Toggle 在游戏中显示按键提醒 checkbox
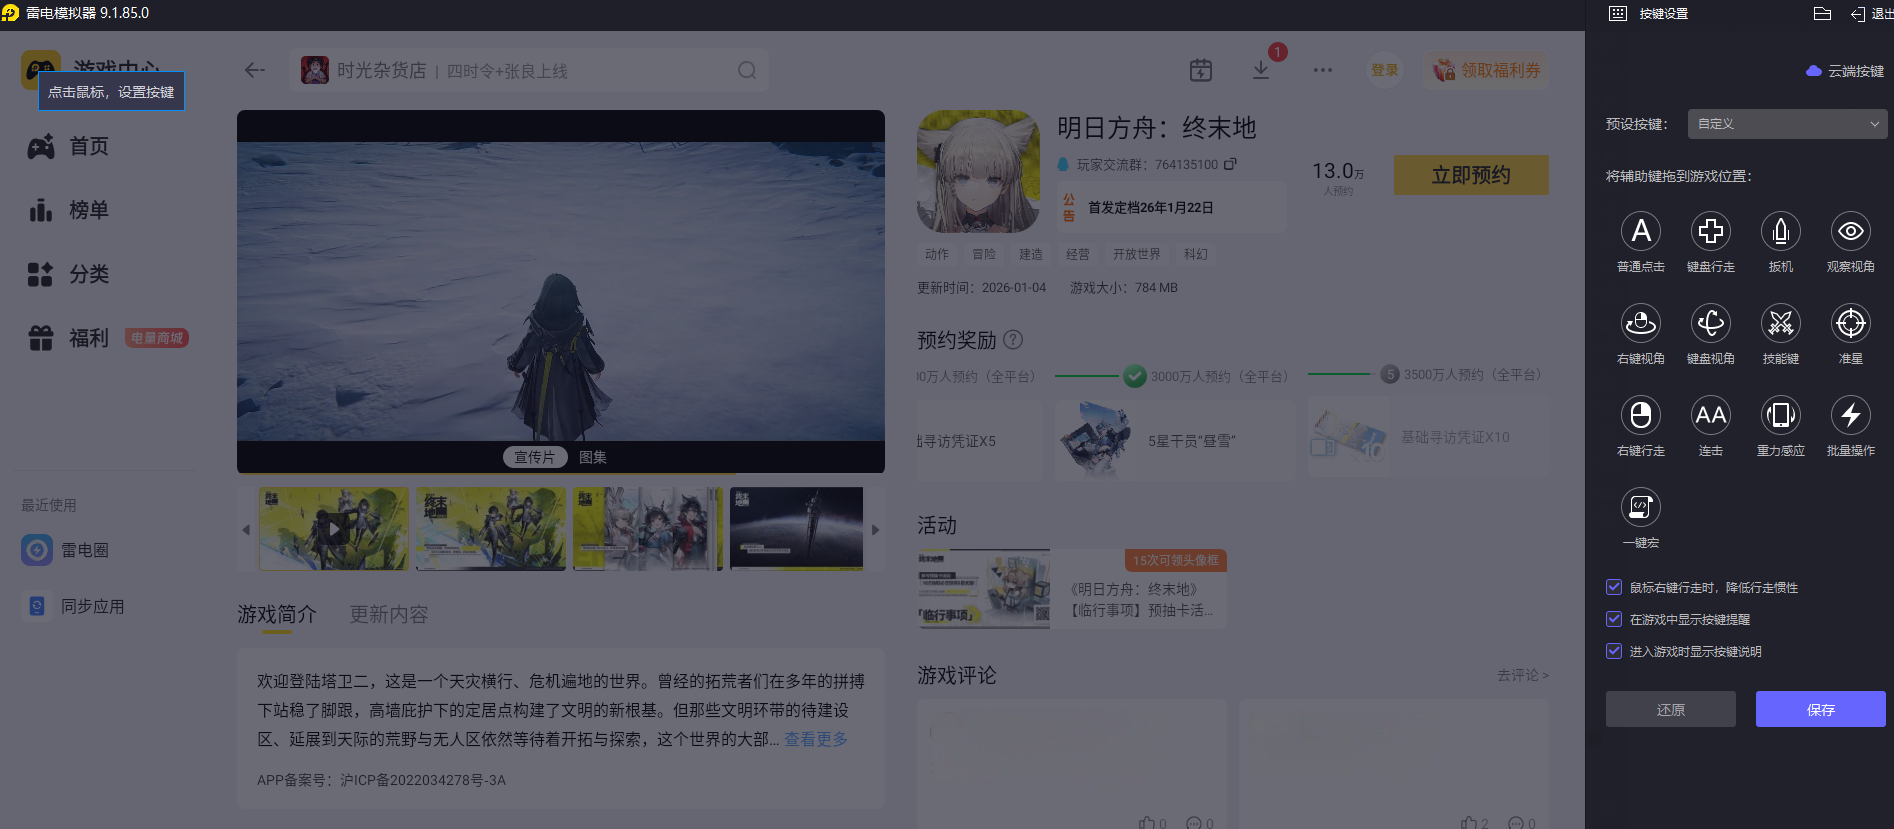Image resolution: width=1894 pixels, height=829 pixels. pos(1614,620)
